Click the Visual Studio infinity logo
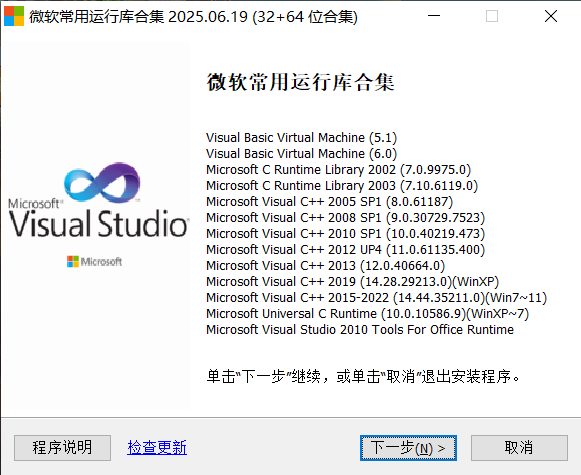 102,183
